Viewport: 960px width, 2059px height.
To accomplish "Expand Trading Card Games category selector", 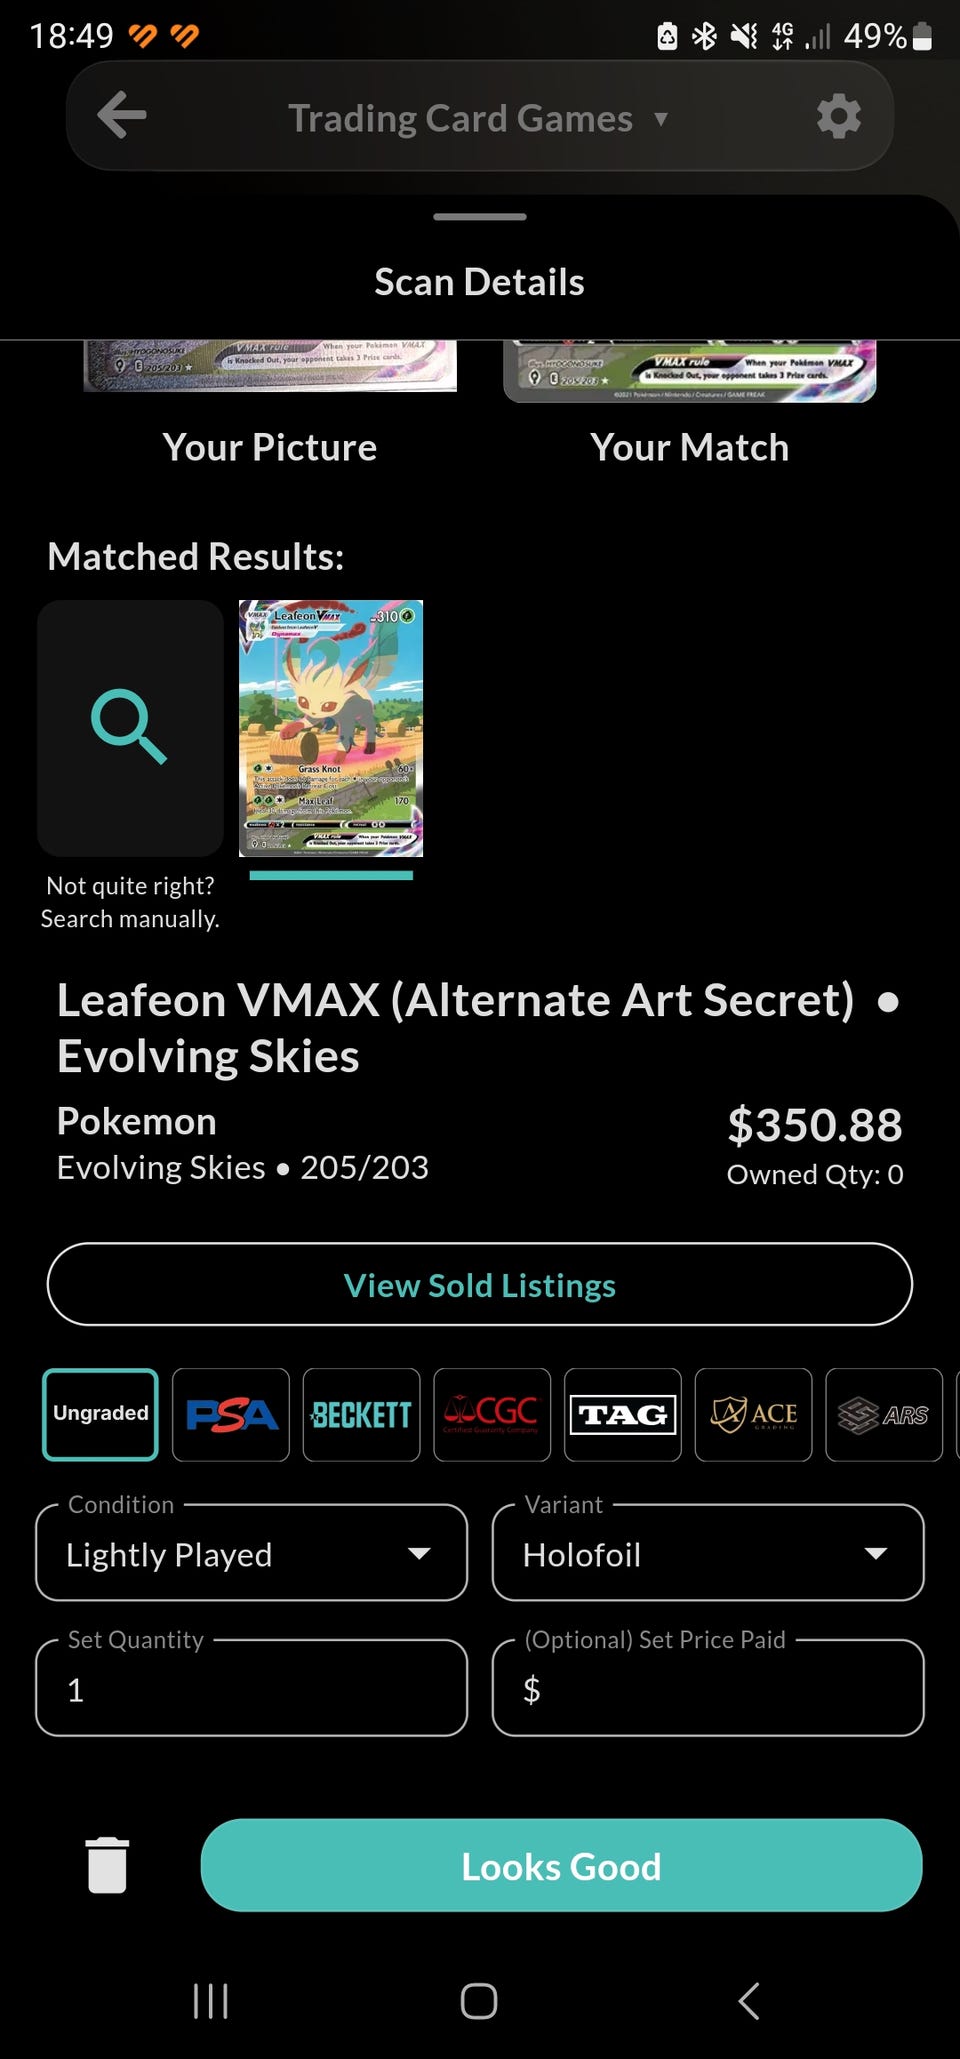I will [478, 118].
